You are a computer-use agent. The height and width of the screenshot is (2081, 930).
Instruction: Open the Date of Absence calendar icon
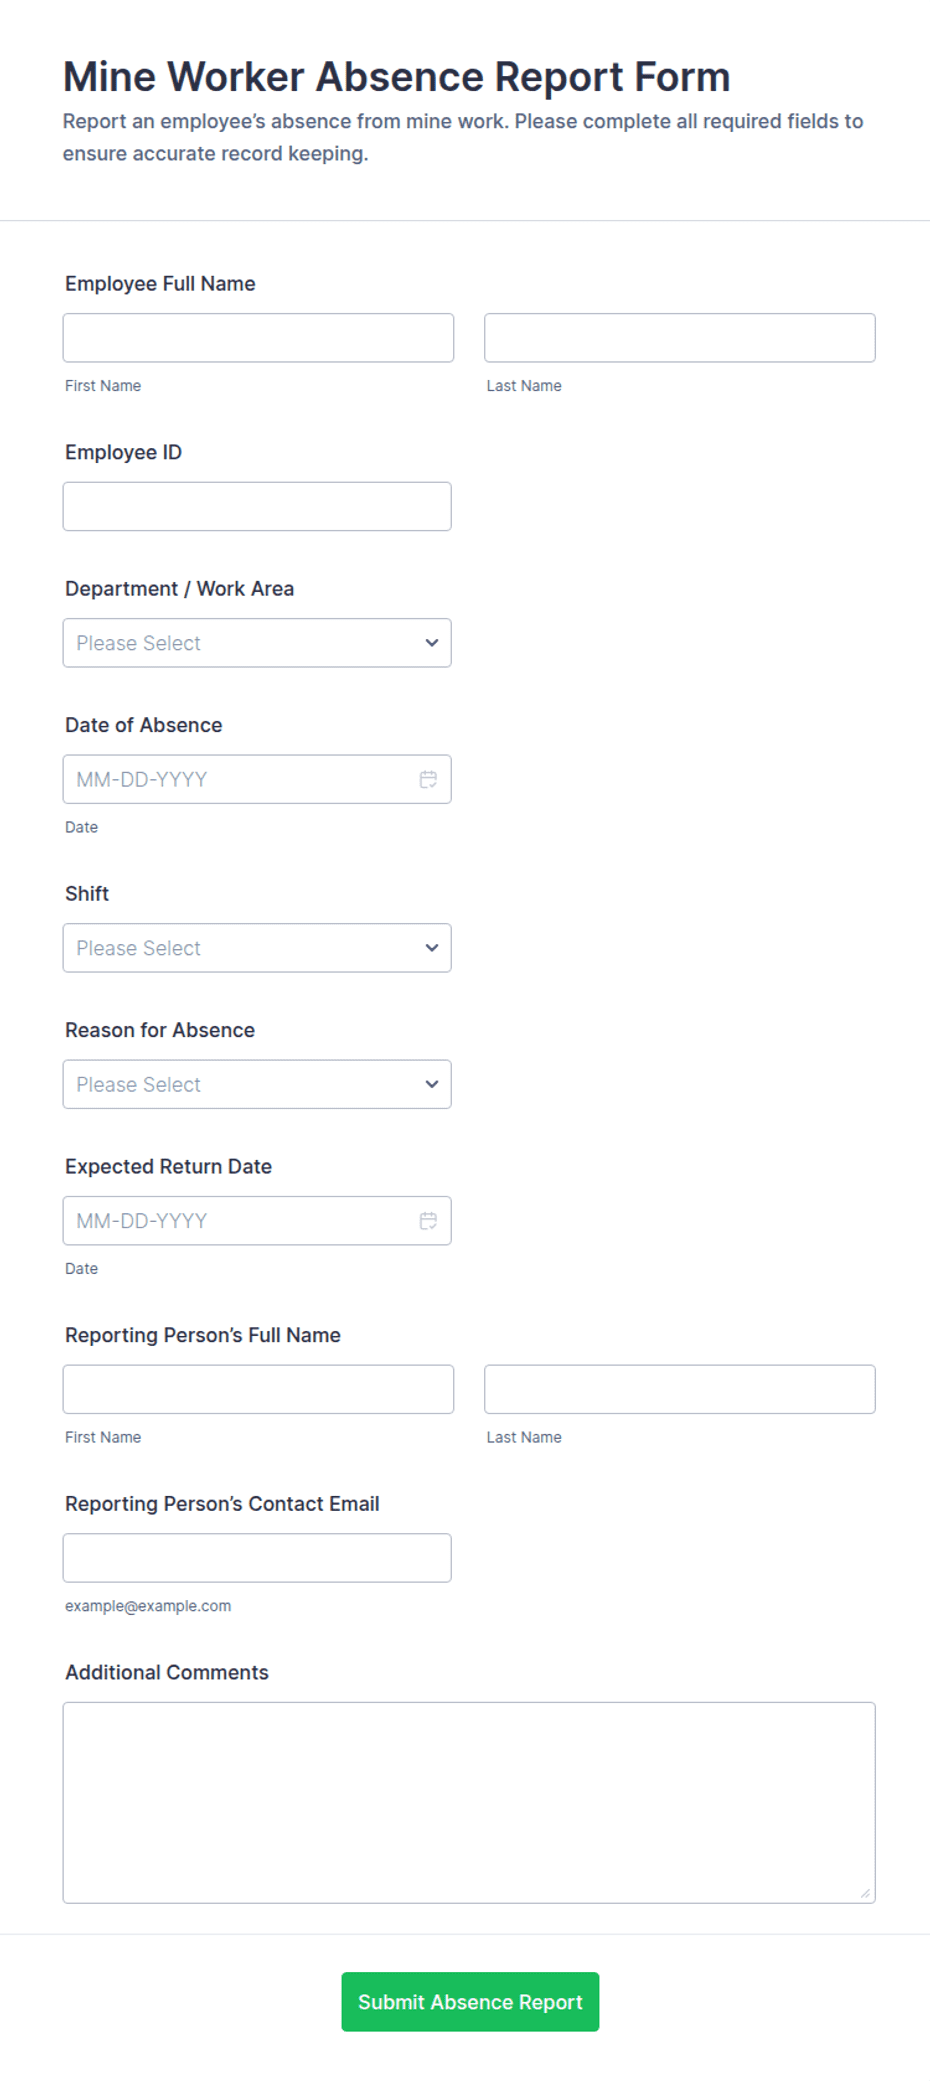click(x=428, y=779)
